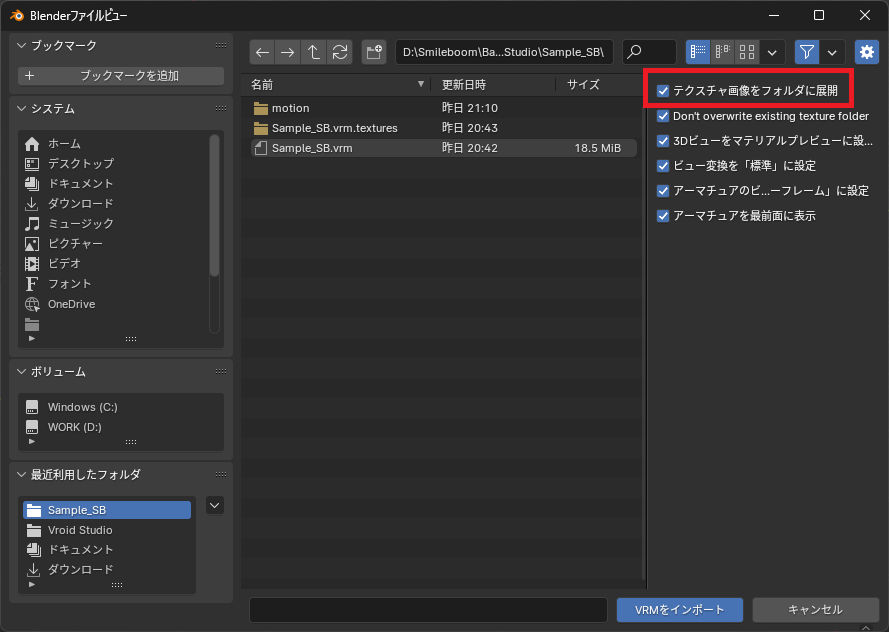Open デスクトップ in system list
Image resolution: width=889 pixels, height=632 pixels.
coord(81,163)
